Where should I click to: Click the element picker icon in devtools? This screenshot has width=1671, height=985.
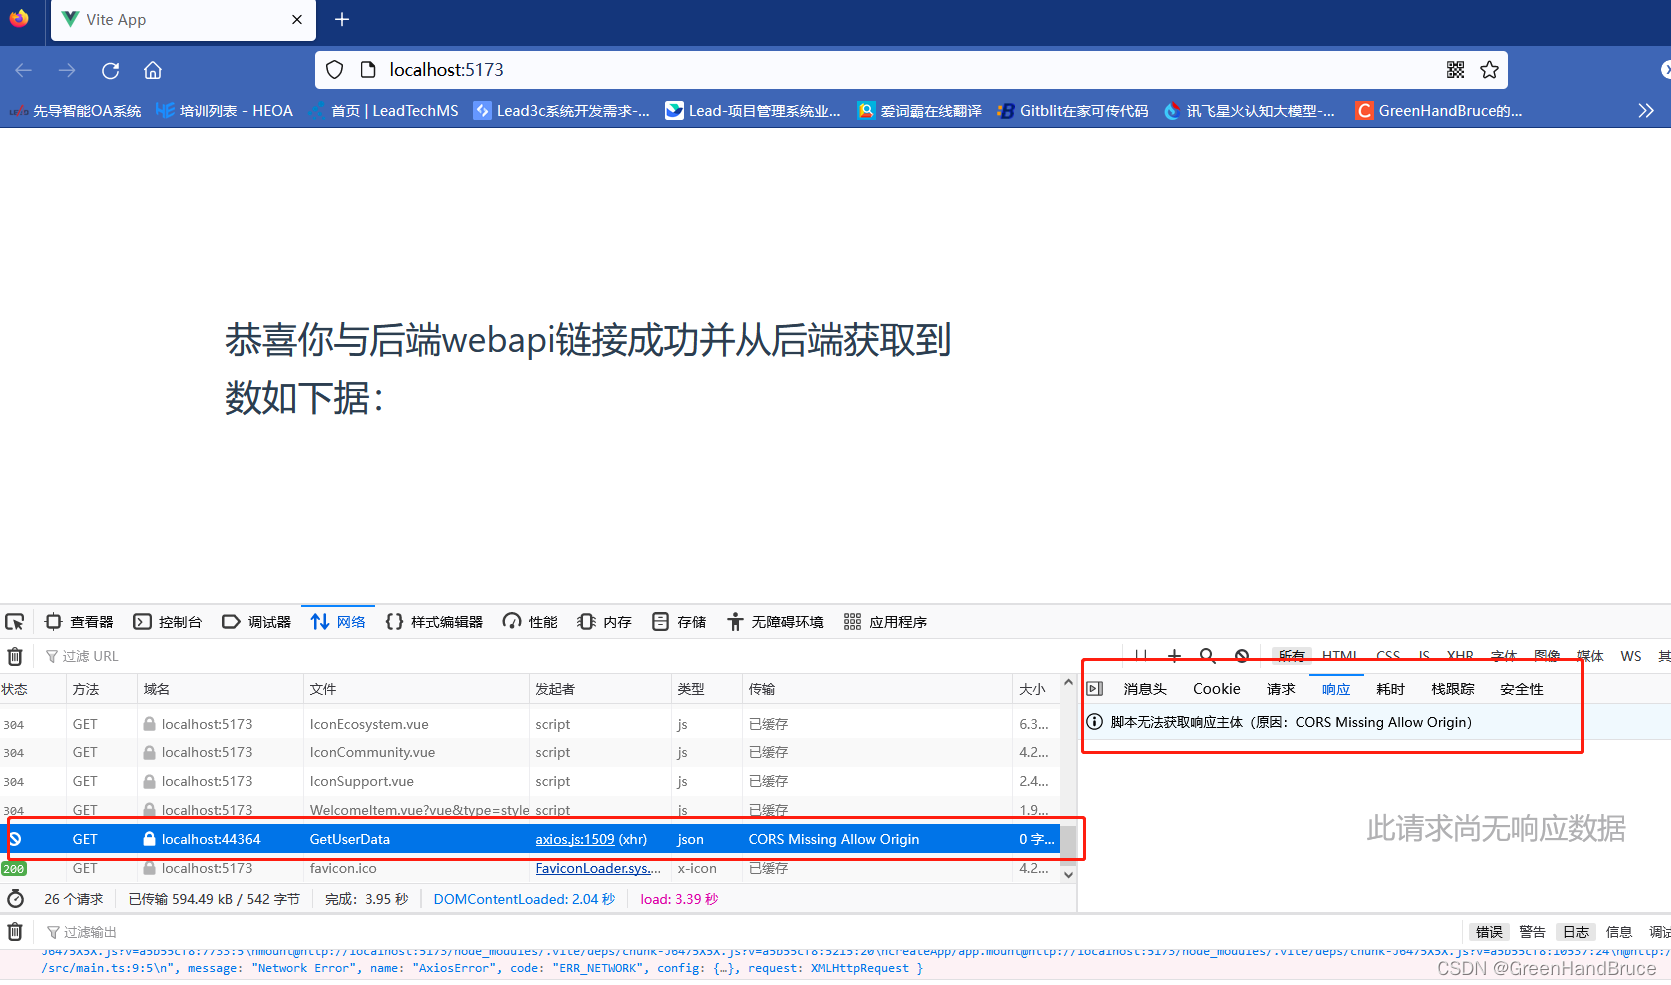(15, 622)
